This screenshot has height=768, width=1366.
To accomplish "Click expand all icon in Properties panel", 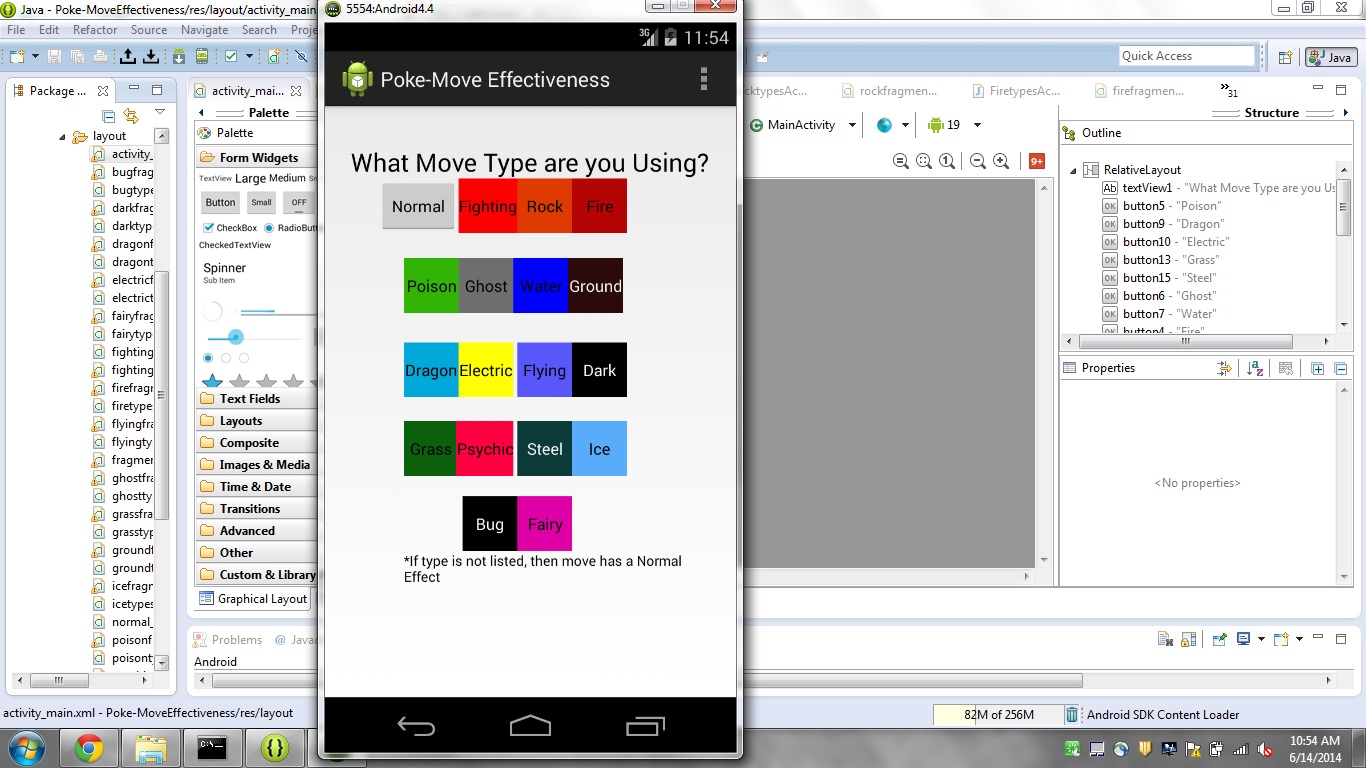I will click(1318, 368).
